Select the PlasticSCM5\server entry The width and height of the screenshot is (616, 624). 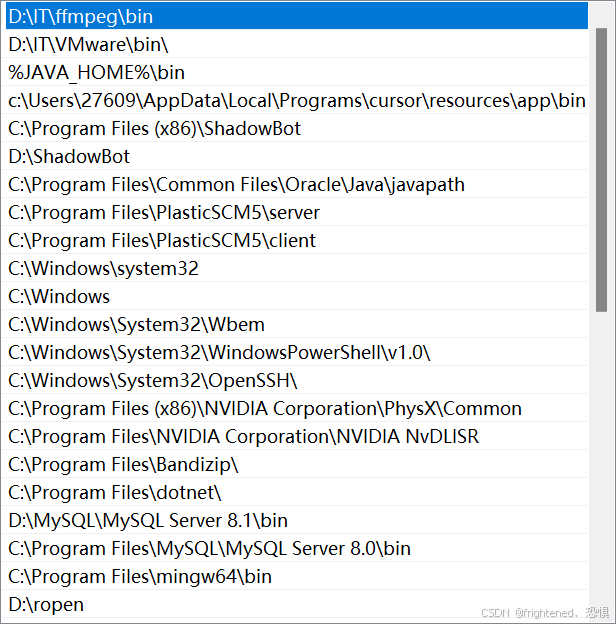point(296,212)
